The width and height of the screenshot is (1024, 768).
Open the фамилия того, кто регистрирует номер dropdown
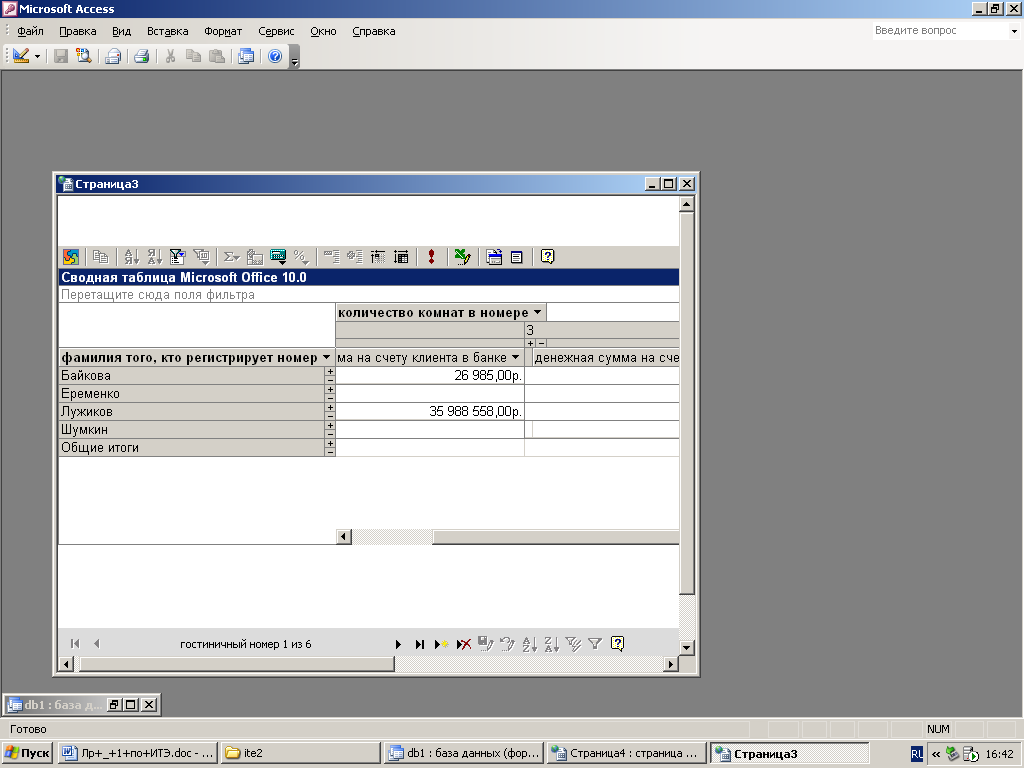327,357
